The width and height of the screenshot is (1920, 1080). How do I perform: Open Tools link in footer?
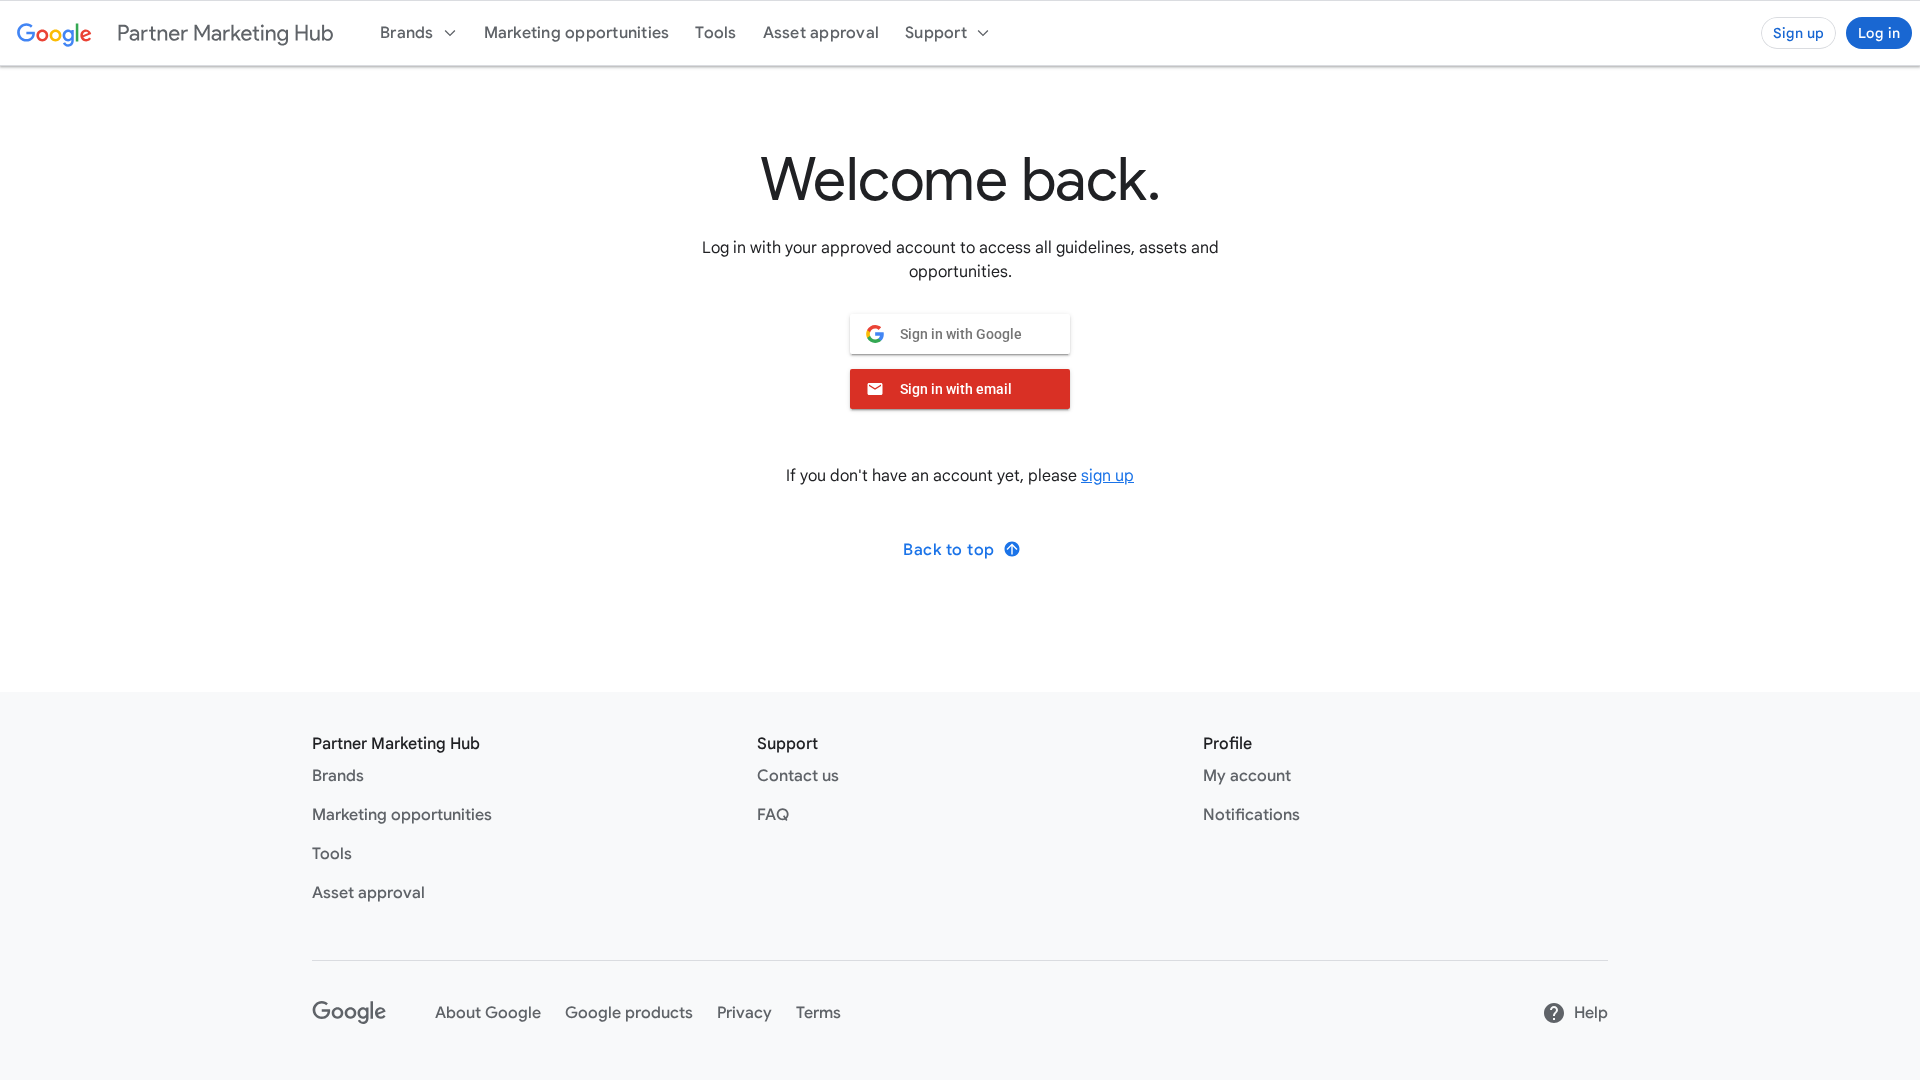[332, 854]
